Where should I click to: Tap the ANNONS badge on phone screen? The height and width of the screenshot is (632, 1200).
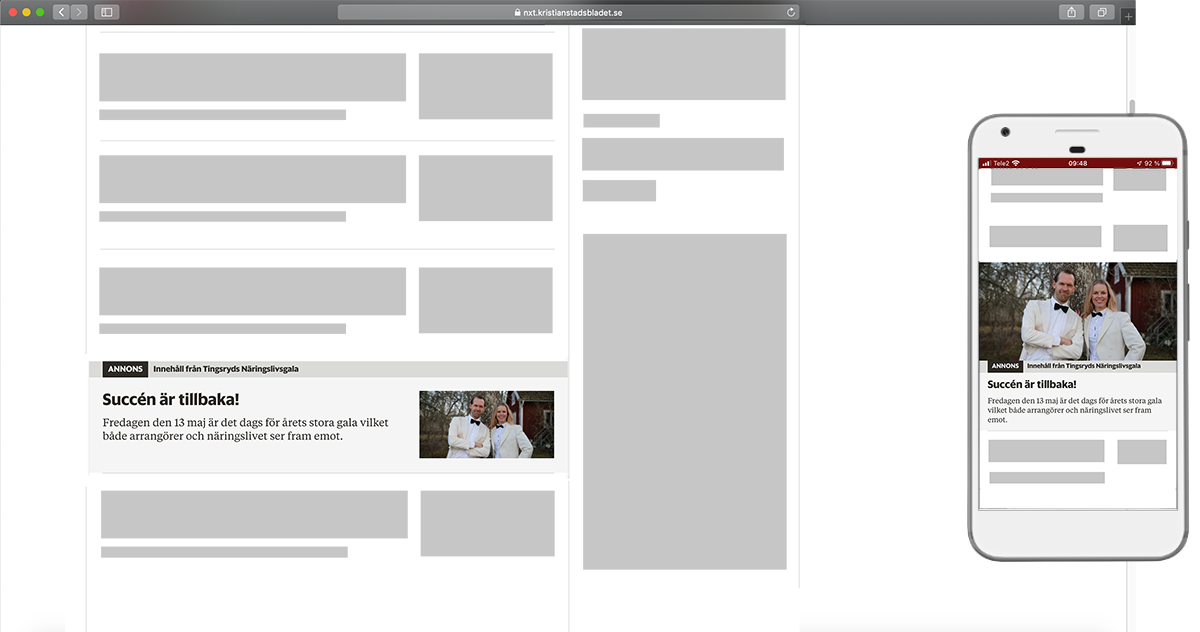[1005, 367]
